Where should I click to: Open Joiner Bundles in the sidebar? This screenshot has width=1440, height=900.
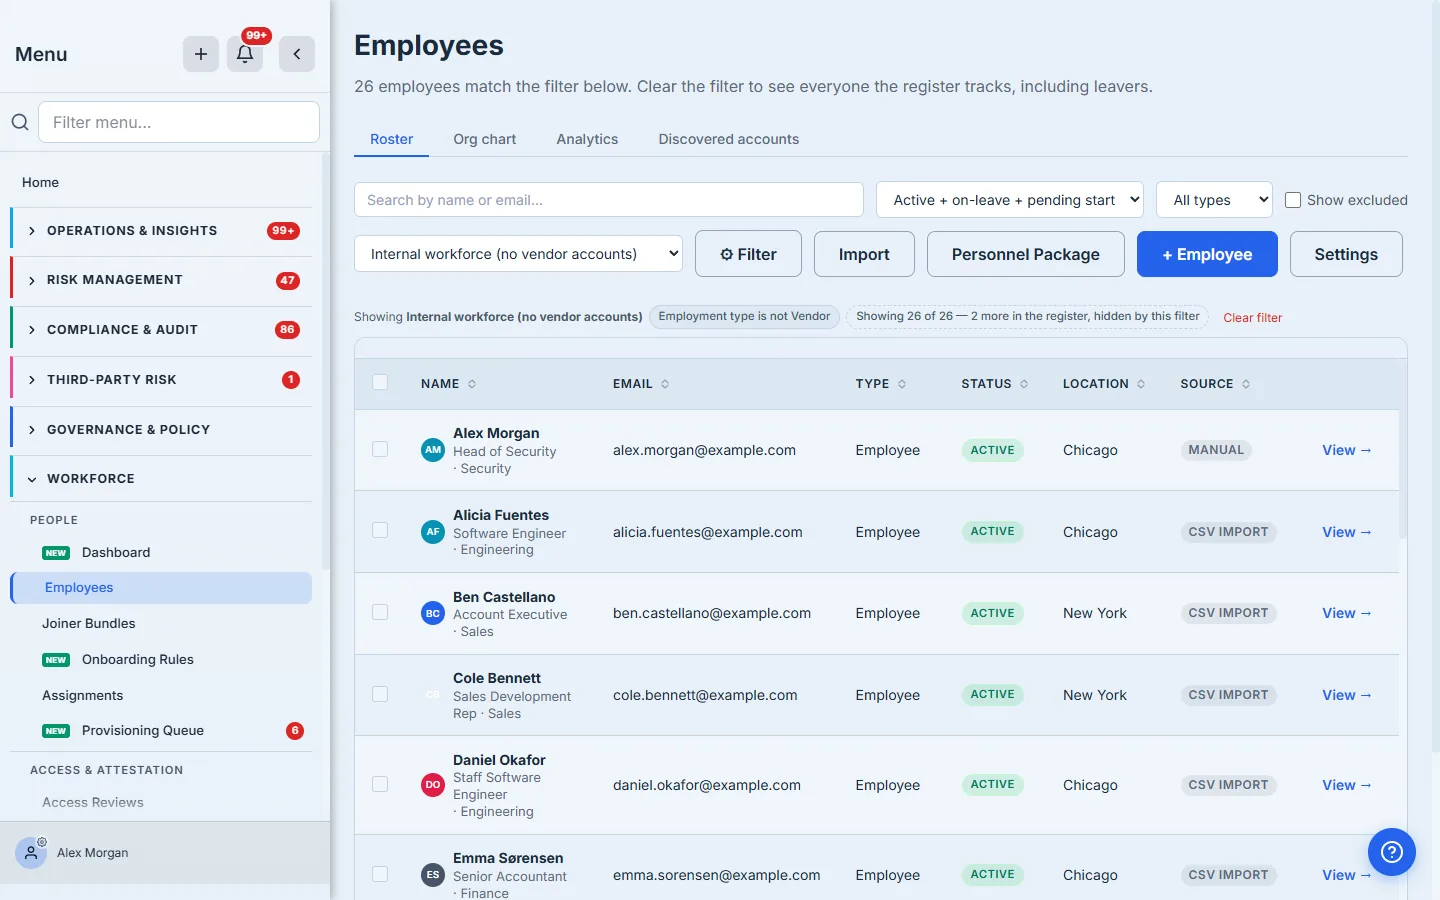88,623
